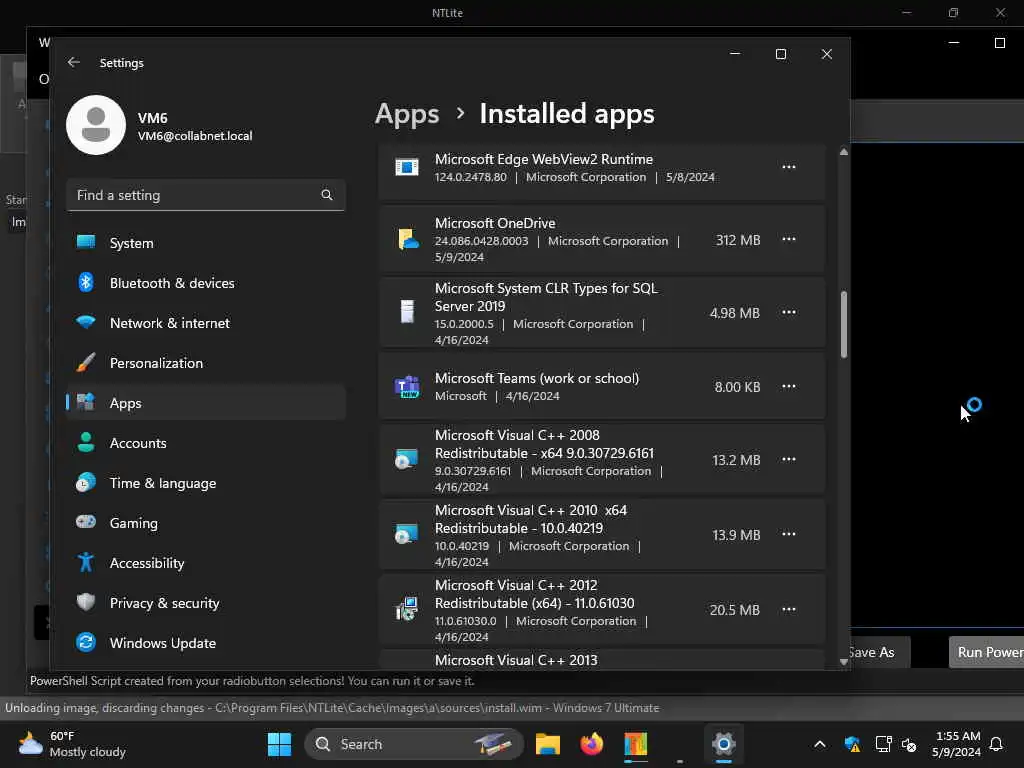The width and height of the screenshot is (1024, 768).
Task: Open Gaming settings
Action: (x=206, y=522)
